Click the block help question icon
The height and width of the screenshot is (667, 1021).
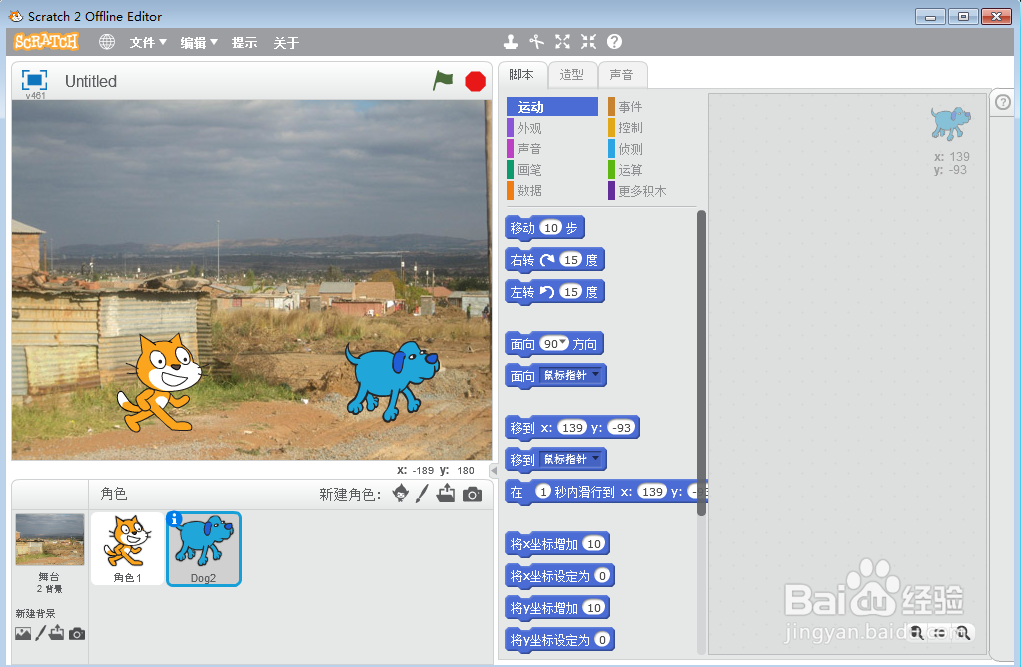tap(614, 42)
